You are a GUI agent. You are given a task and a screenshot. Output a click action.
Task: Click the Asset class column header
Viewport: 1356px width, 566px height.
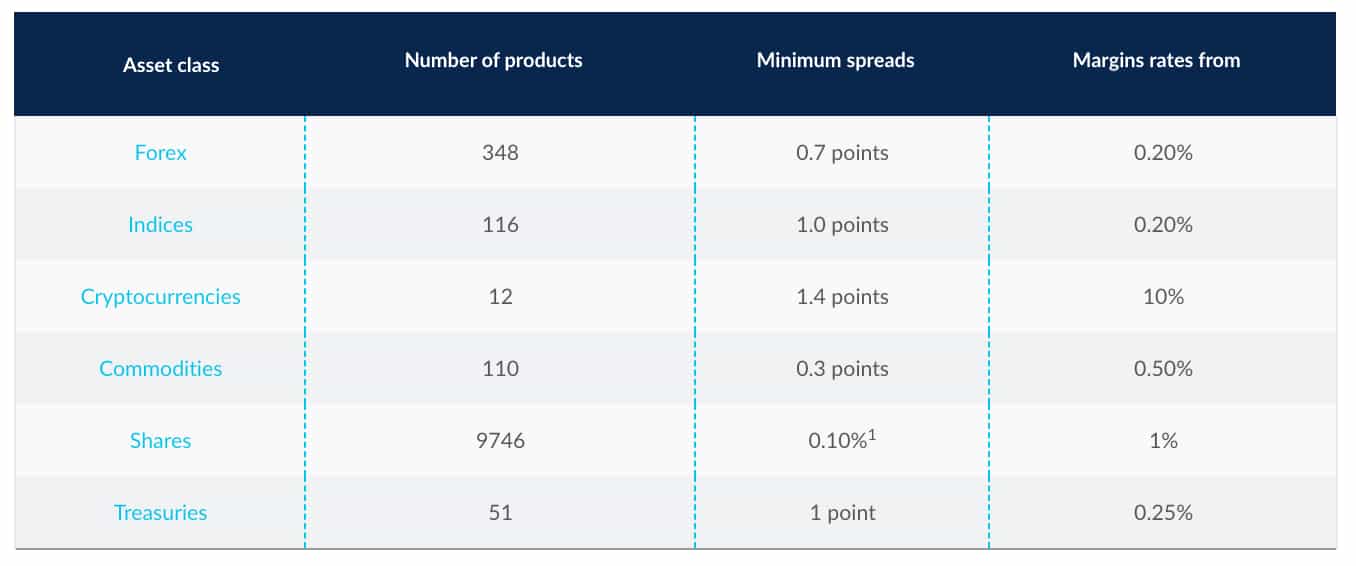(170, 65)
